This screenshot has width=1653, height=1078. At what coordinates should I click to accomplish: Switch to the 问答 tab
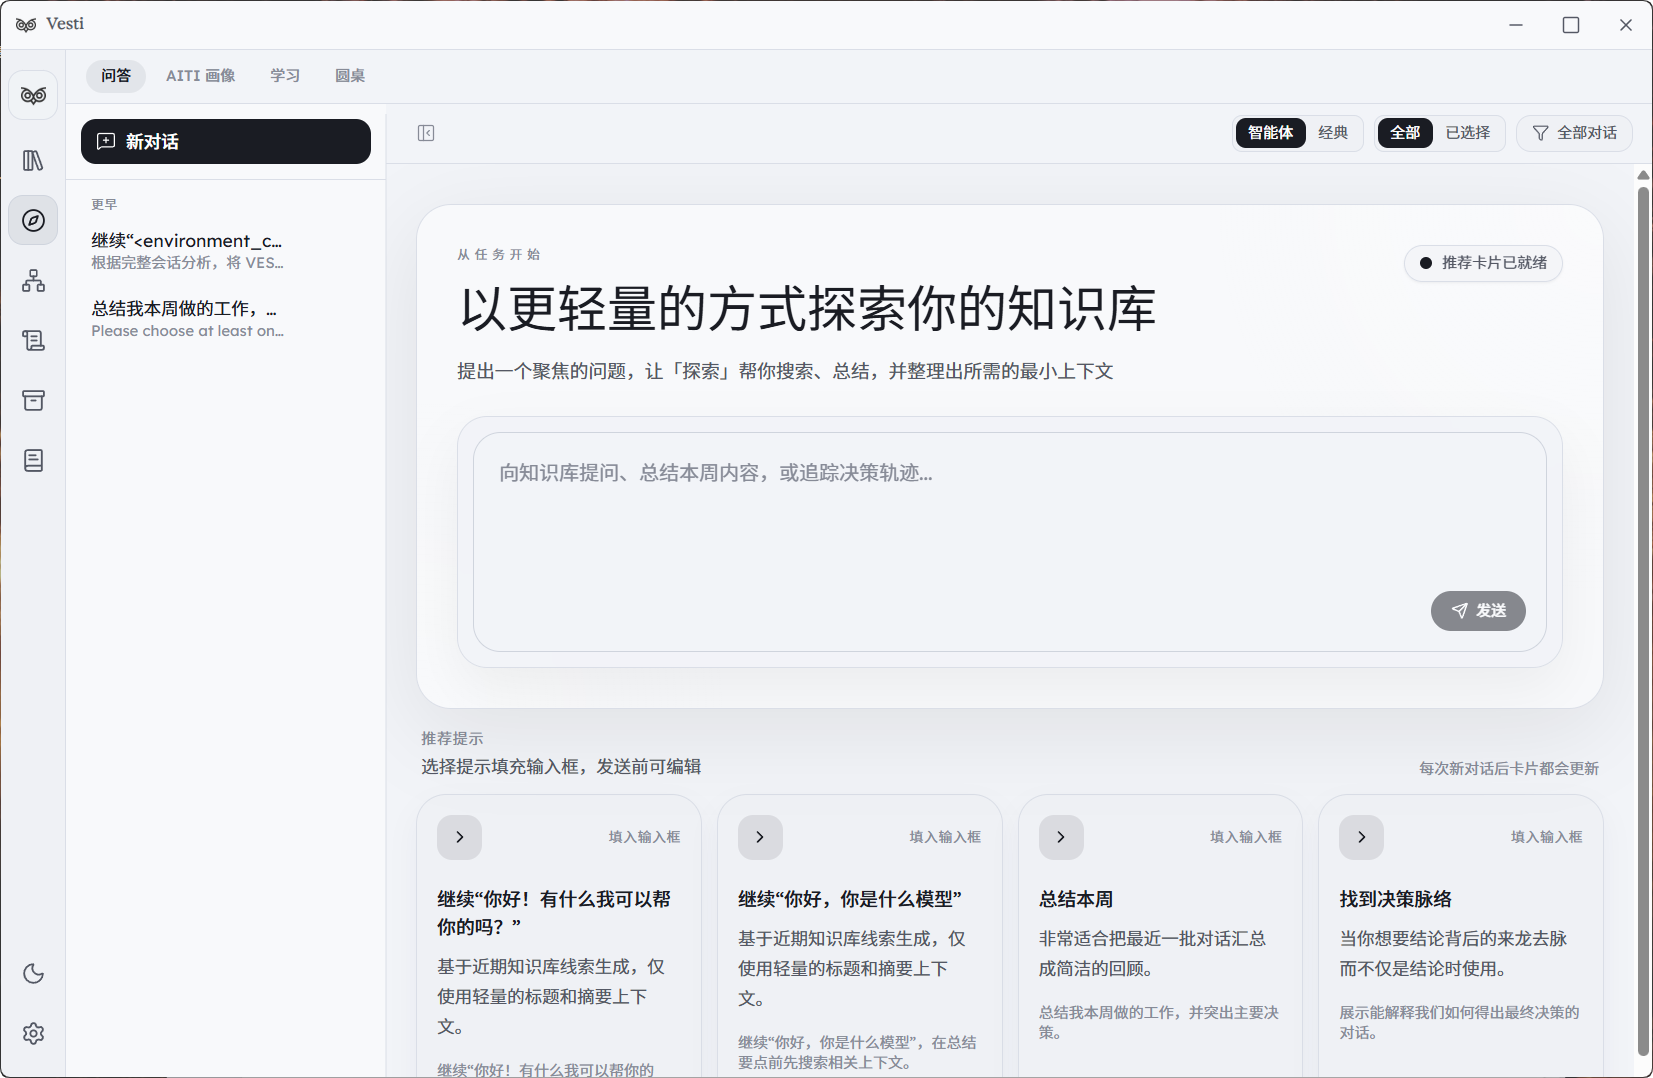(x=116, y=76)
